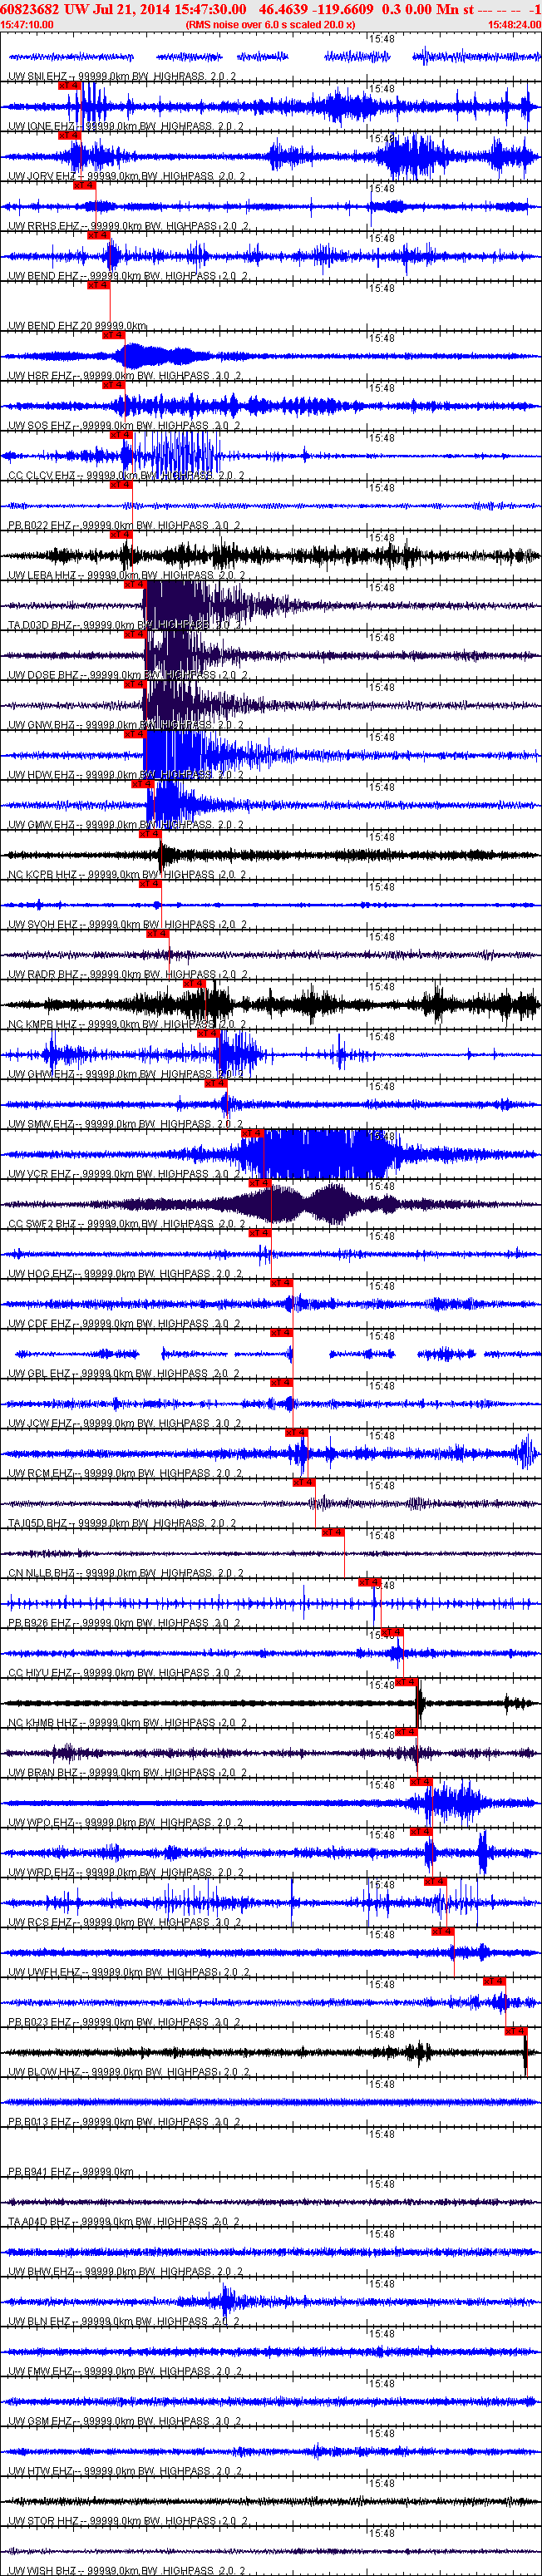Select the UW GNW BHZ trace label

(x=126, y=726)
